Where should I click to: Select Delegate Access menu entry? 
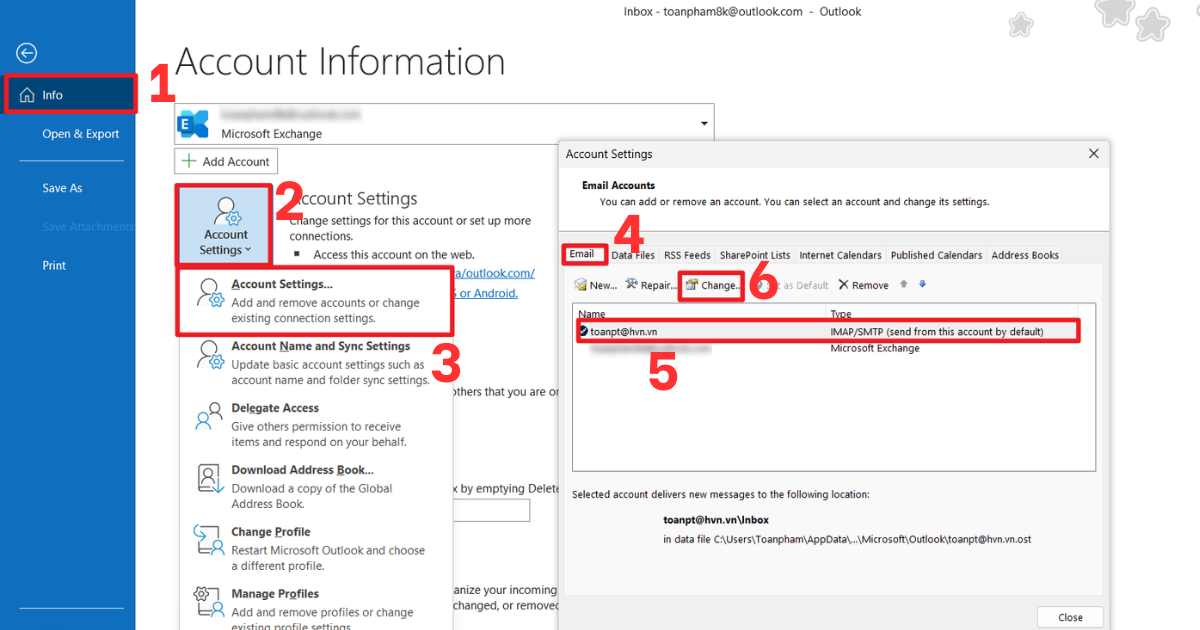(315, 425)
